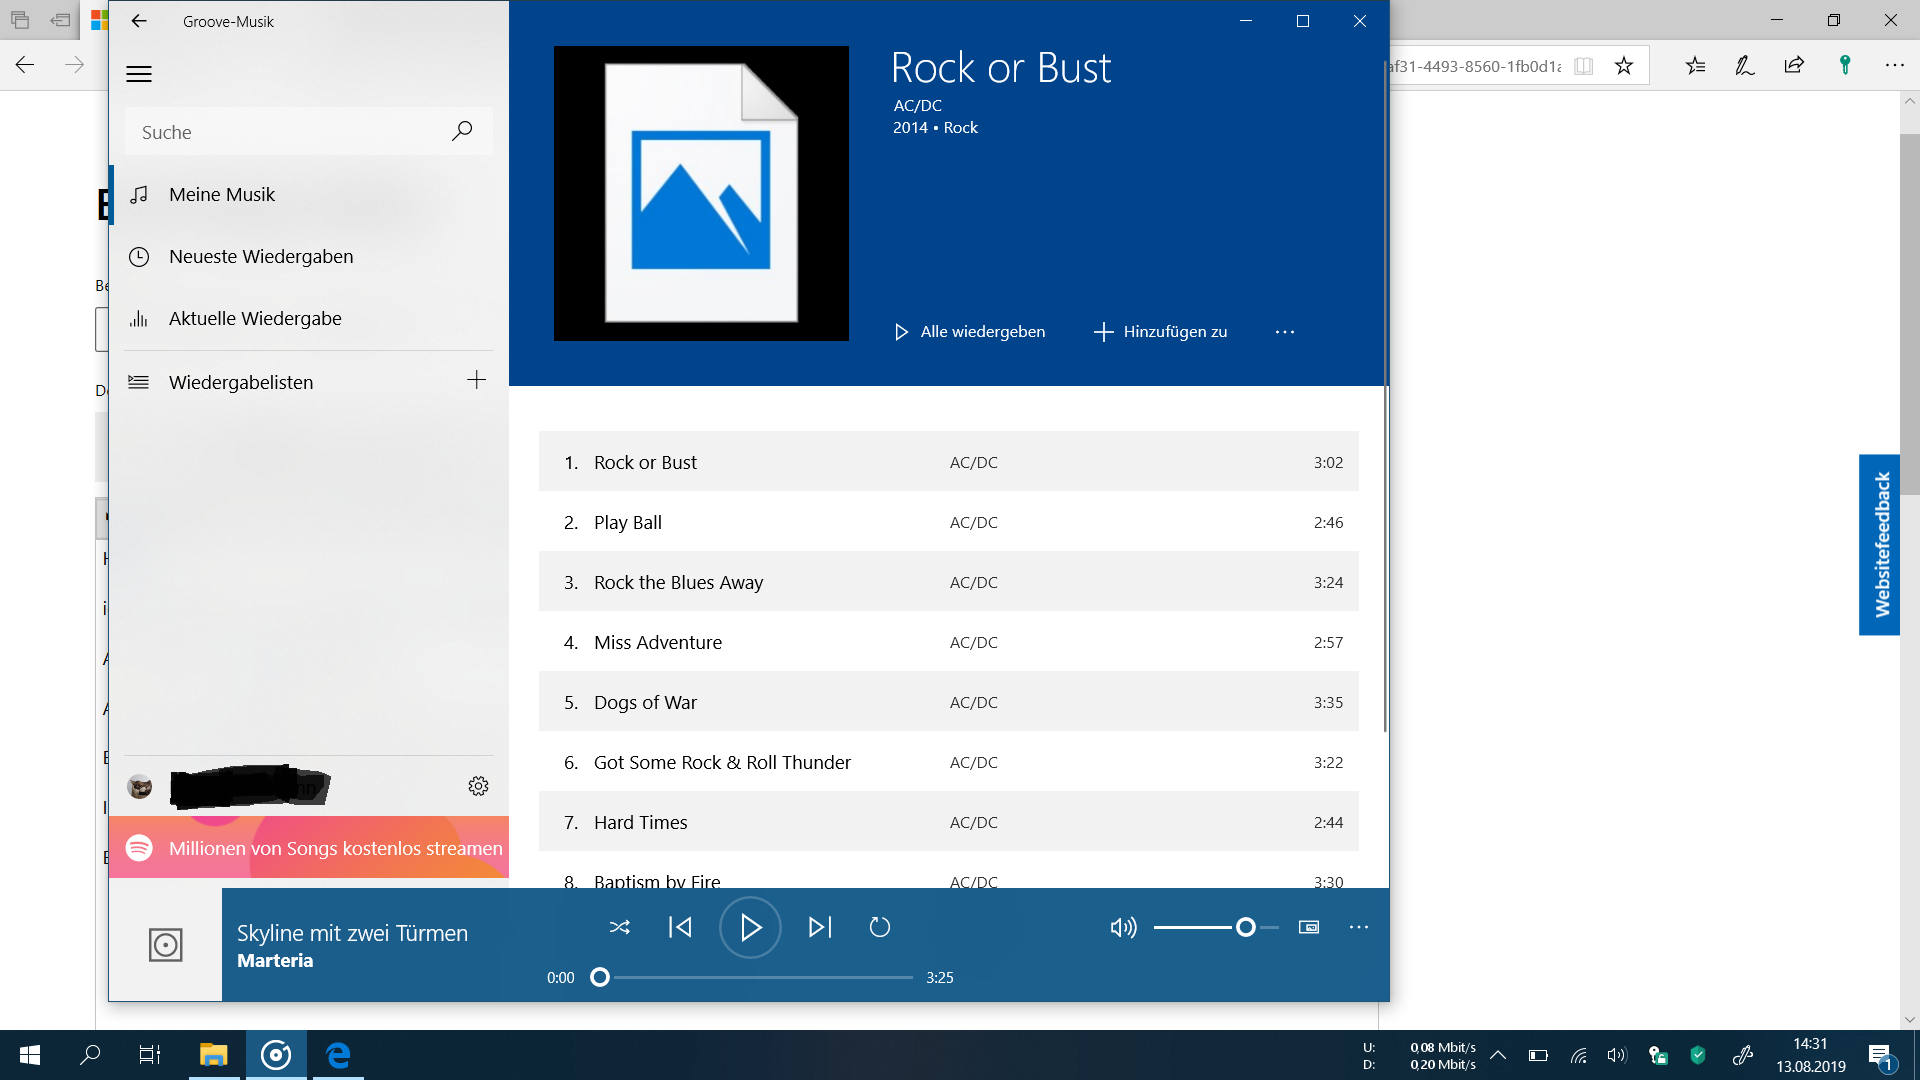
Task: Open Action Center notifications
Action: coord(1881,1055)
